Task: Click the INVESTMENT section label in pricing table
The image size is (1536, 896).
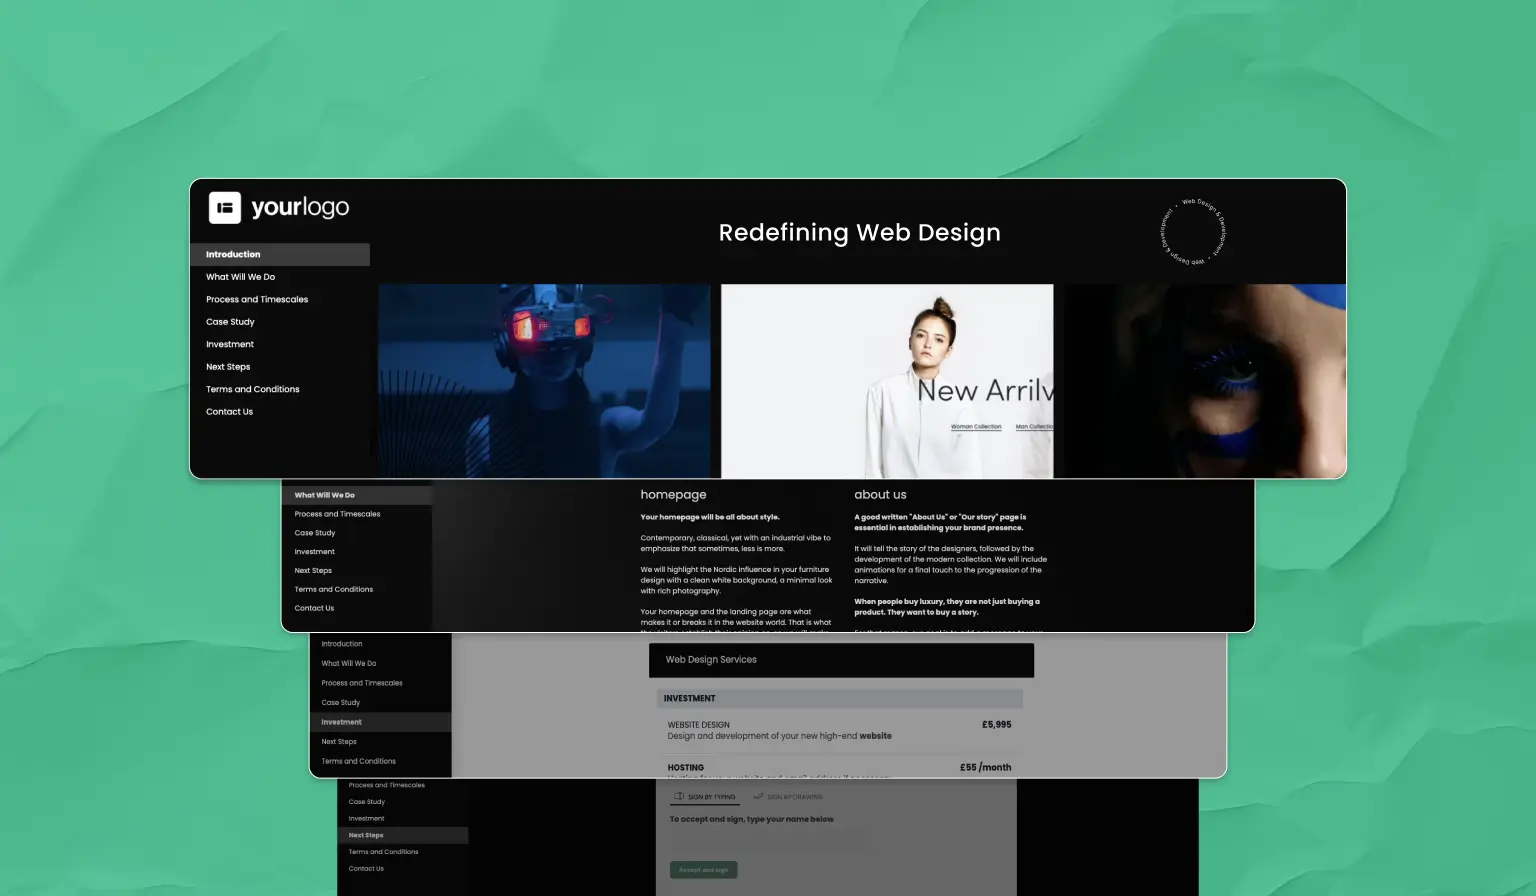Action: [x=690, y=698]
